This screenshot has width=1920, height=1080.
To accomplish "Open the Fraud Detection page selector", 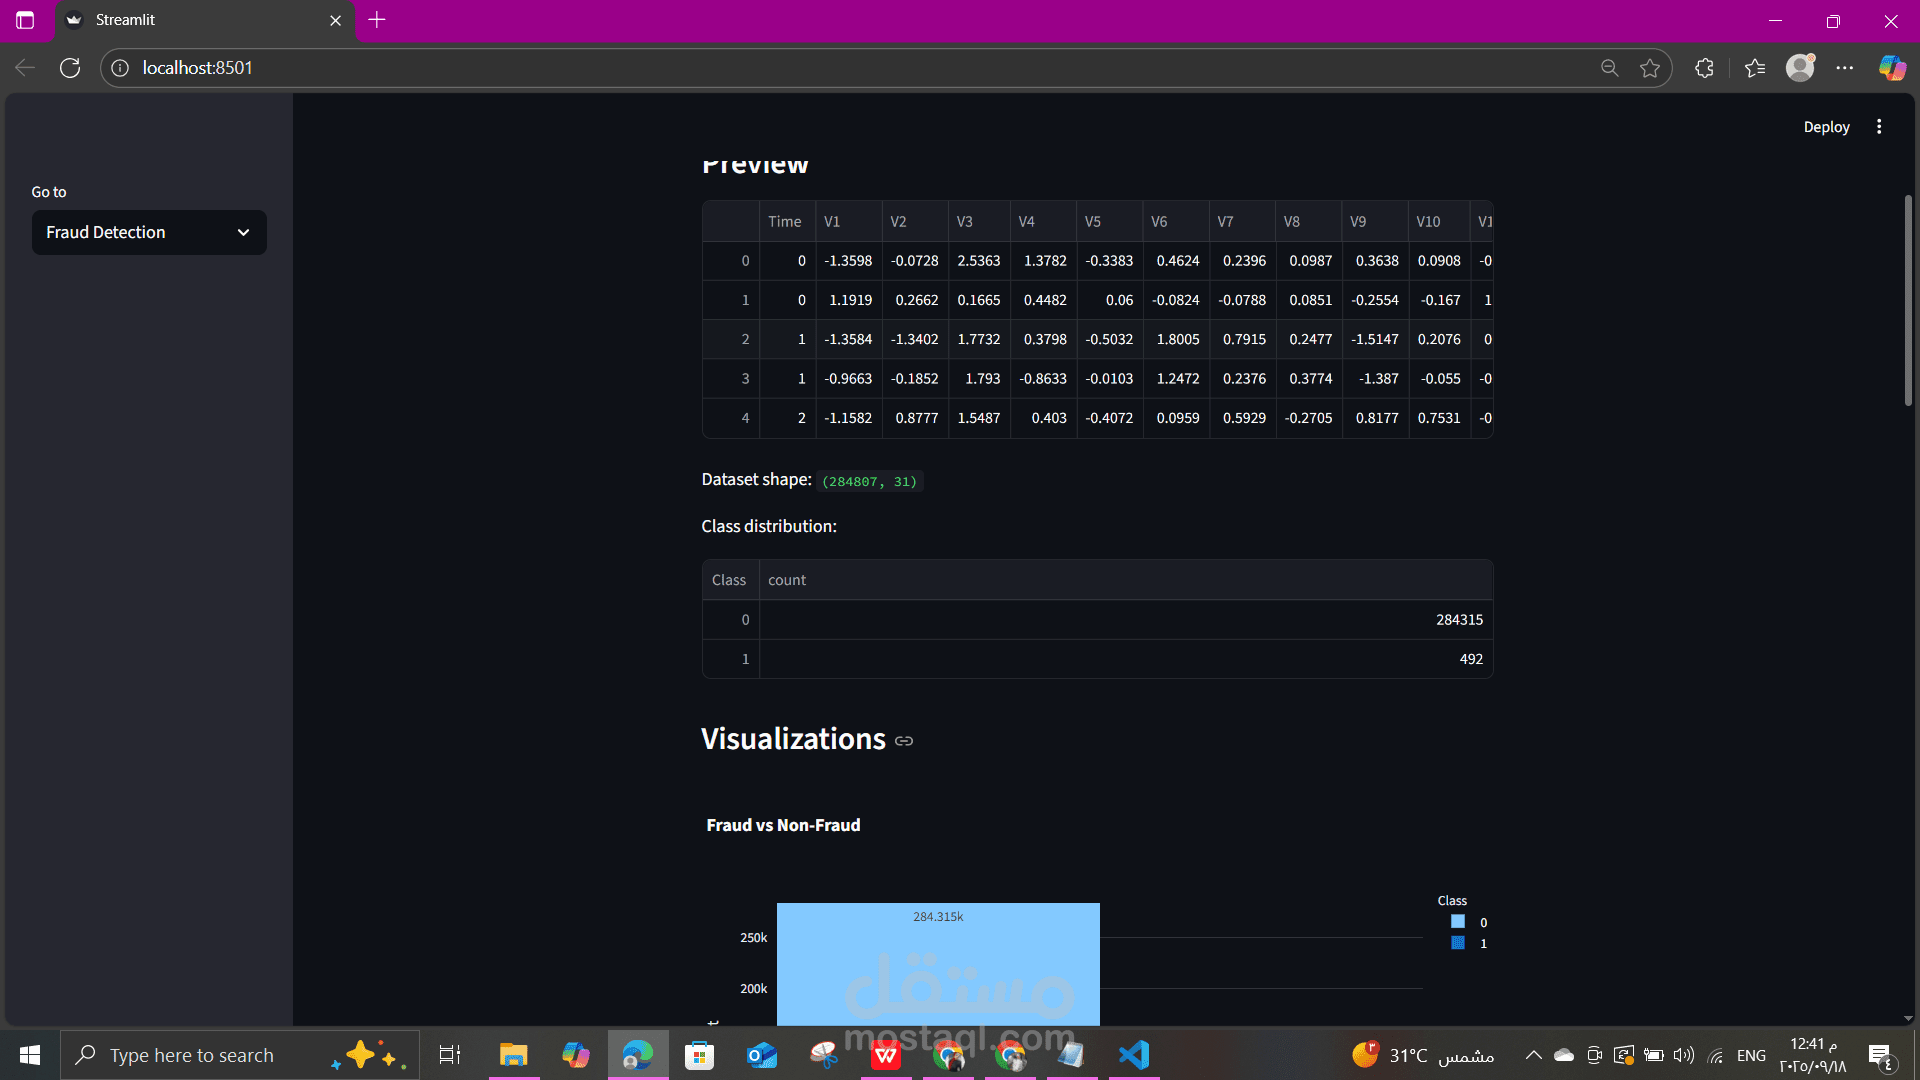I will click(x=148, y=232).
